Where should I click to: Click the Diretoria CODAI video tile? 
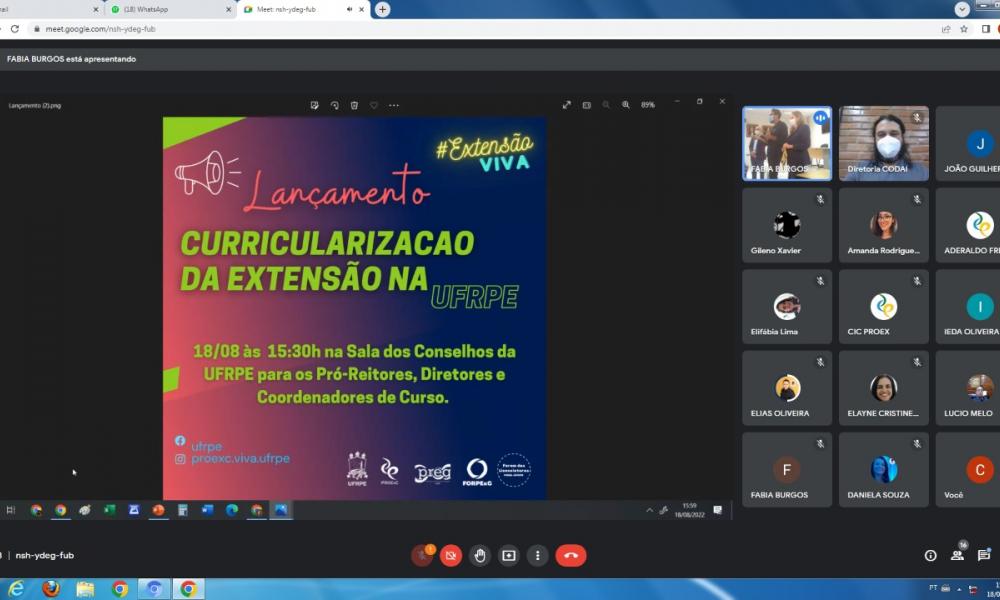pyautogui.click(x=883, y=143)
